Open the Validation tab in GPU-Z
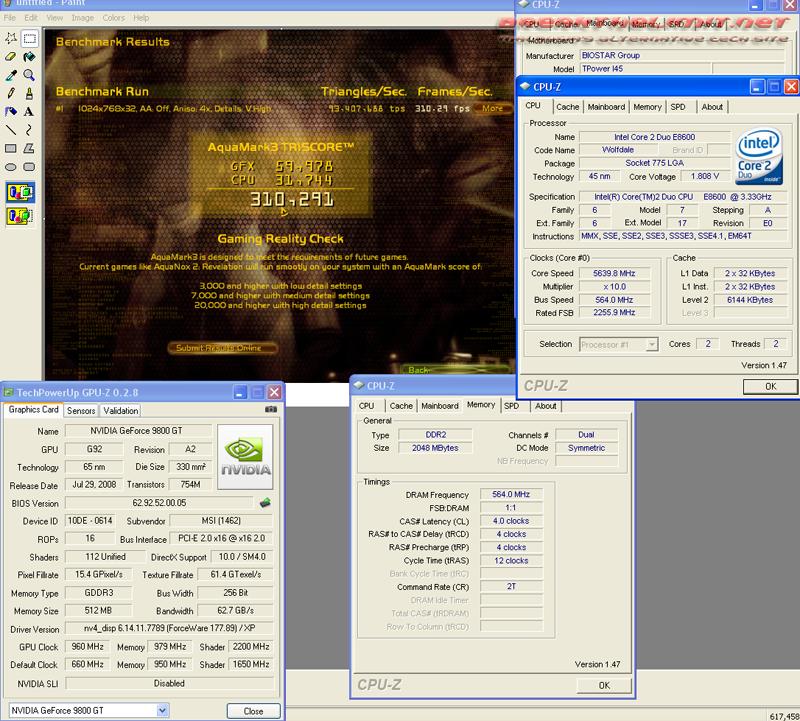The height and width of the screenshot is (721, 800). pyautogui.click(x=120, y=411)
